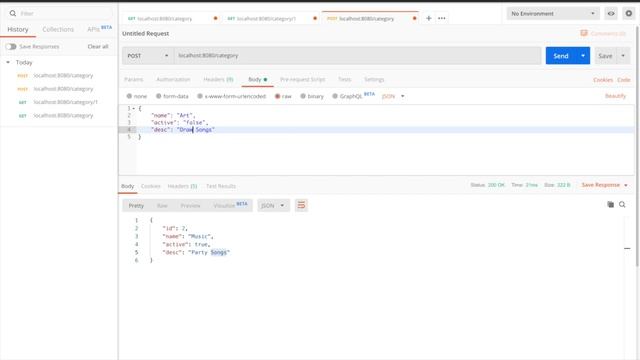Select the GraphQL body radio
640x360 pixels.
tap(335, 96)
